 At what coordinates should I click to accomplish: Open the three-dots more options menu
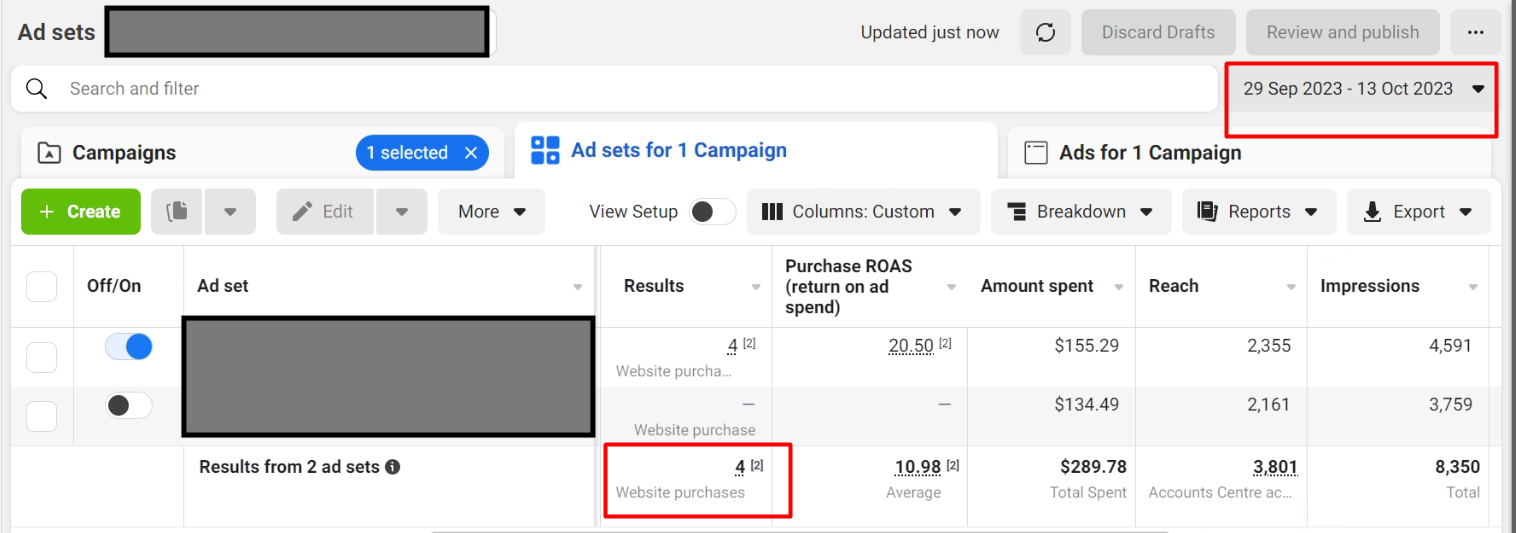coord(1475,33)
